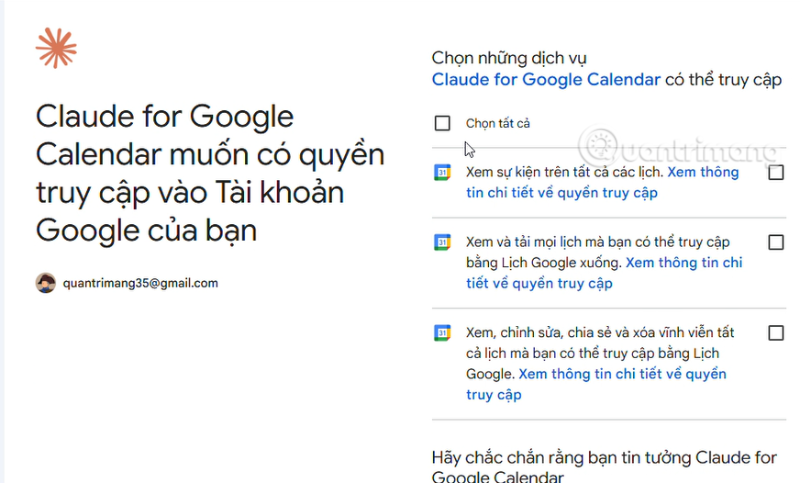Click the email quantrimang35@gmail.com
The width and height of the screenshot is (800, 483).
click(x=140, y=283)
